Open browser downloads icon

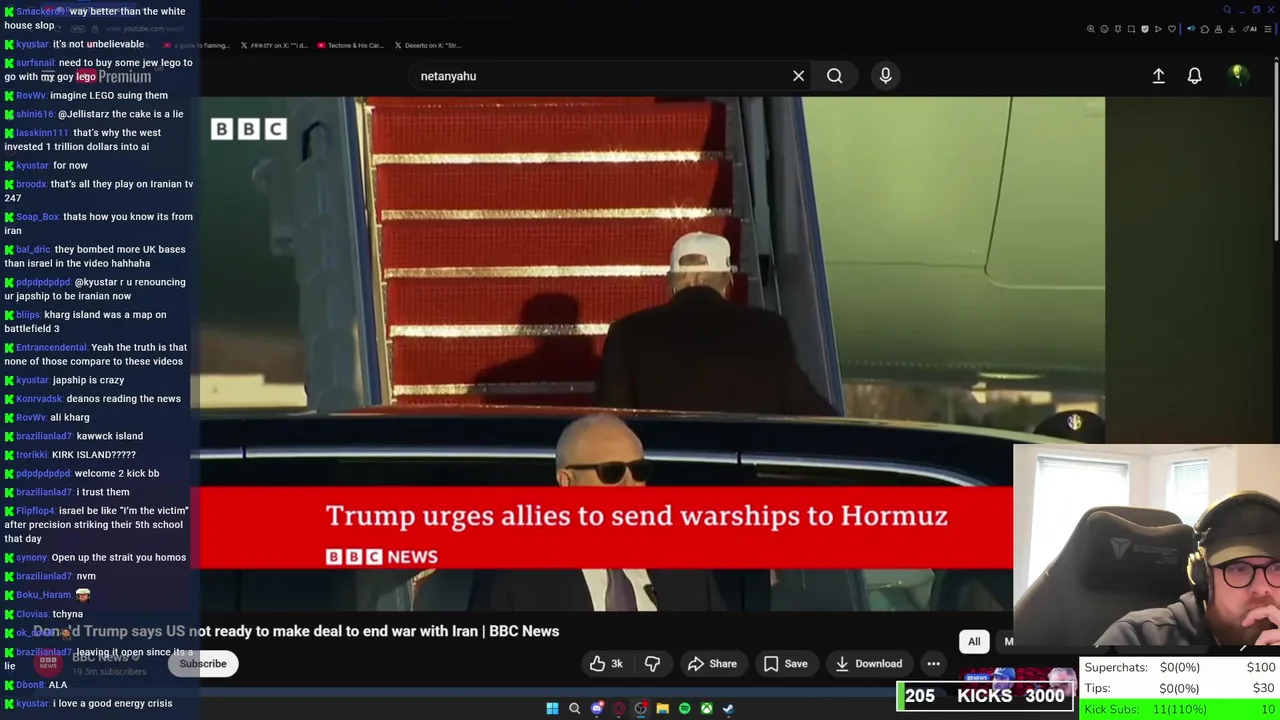click(x=1231, y=29)
